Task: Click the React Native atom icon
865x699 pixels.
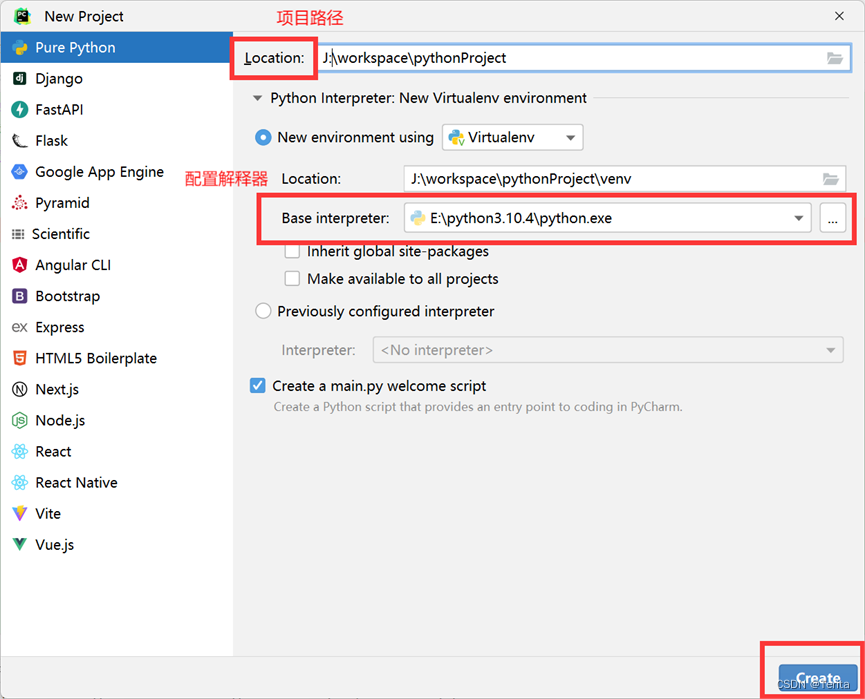Action: point(20,483)
